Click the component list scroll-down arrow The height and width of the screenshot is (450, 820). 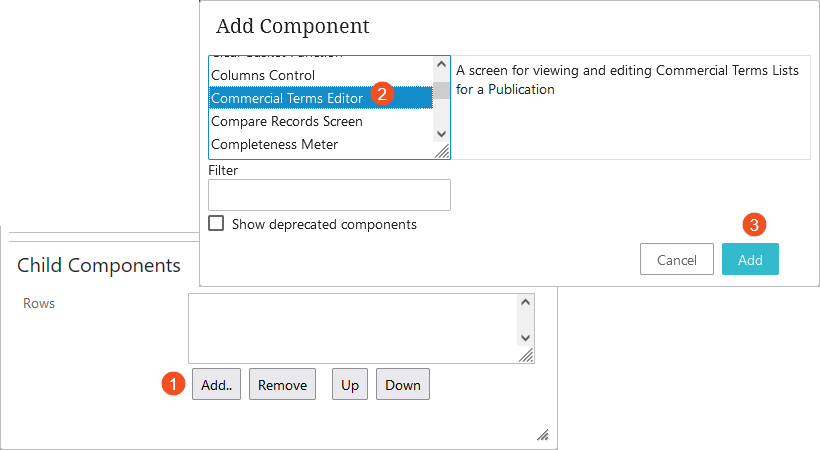[x=441, y=134]
